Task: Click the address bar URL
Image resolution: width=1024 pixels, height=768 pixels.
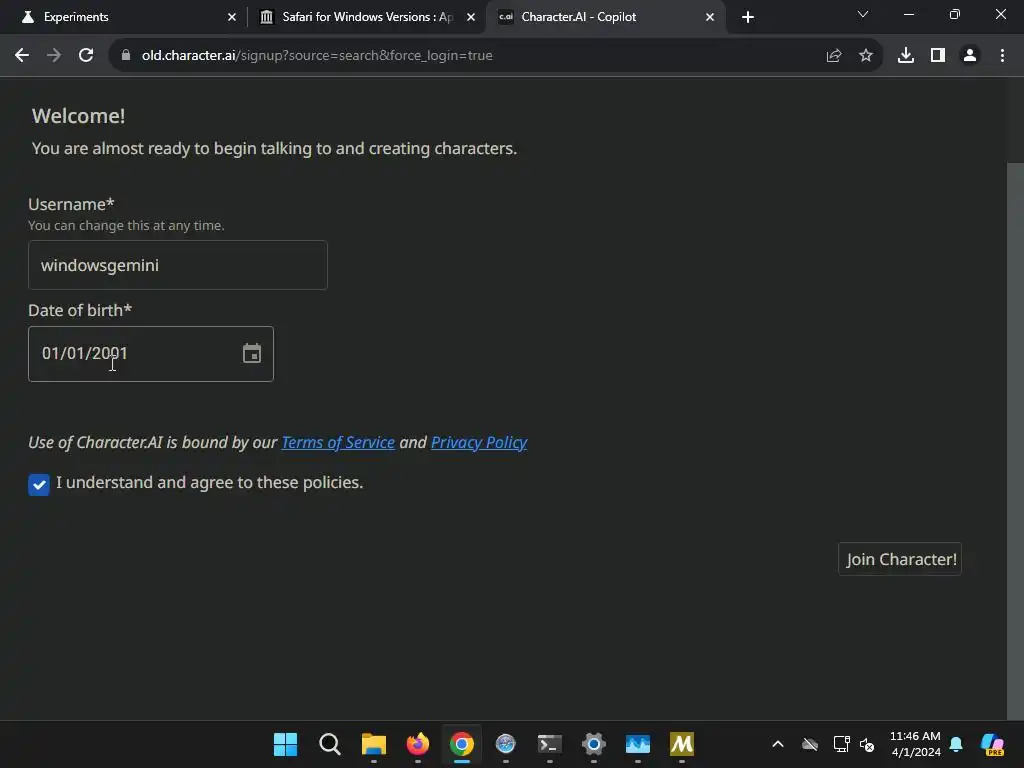Action: 317,56
